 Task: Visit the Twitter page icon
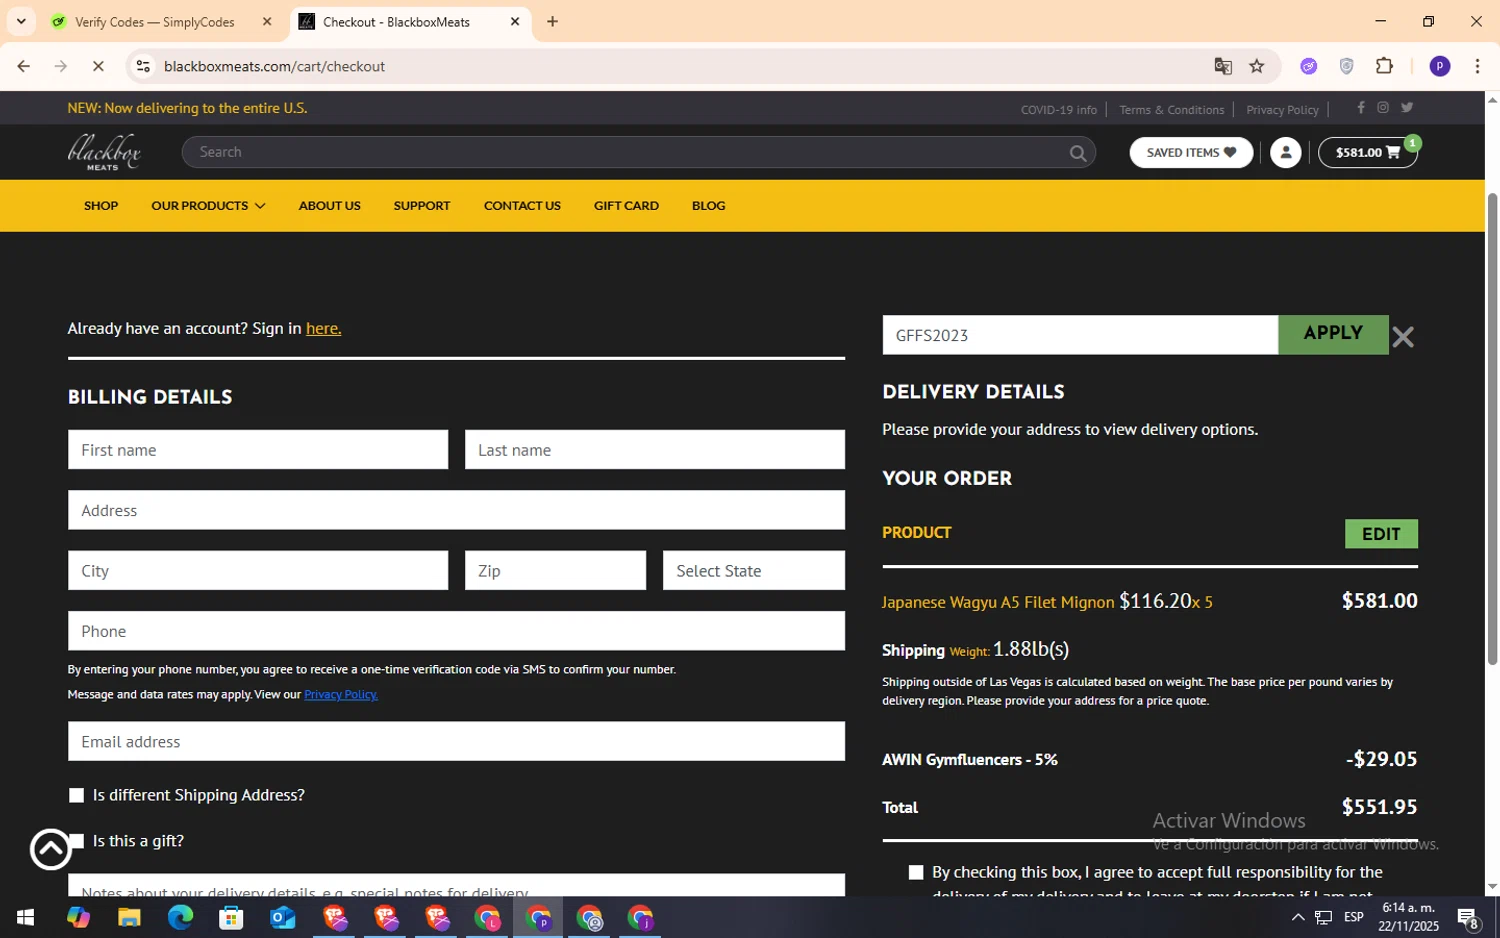pyautogui.click(x=1407, y=108)
